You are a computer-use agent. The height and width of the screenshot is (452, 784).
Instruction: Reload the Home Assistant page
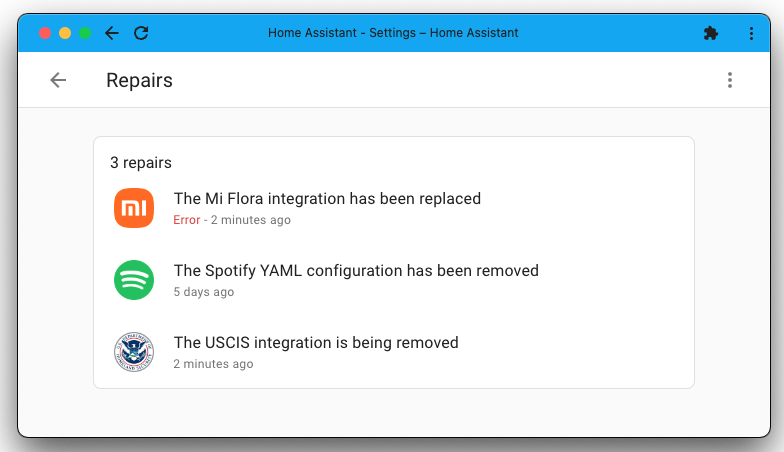pos(141,33)
